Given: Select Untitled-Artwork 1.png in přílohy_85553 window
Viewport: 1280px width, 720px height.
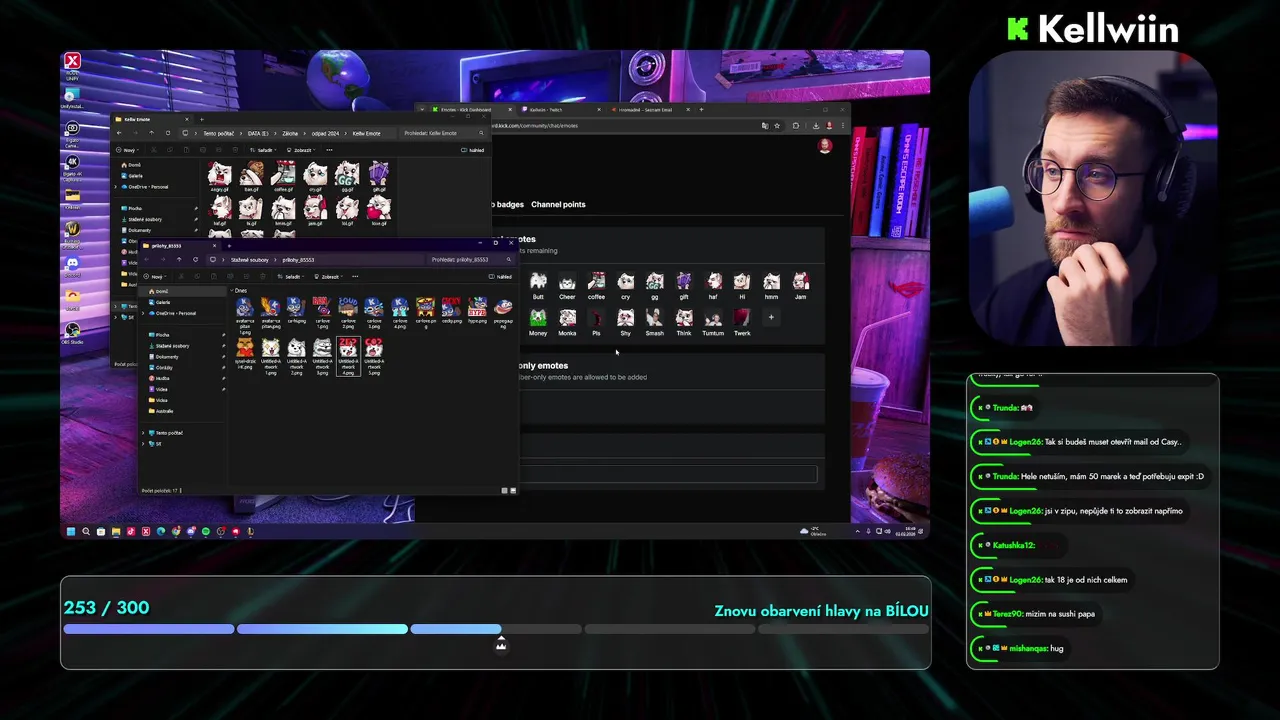Looking at the screenshot, I should [270, 355].
